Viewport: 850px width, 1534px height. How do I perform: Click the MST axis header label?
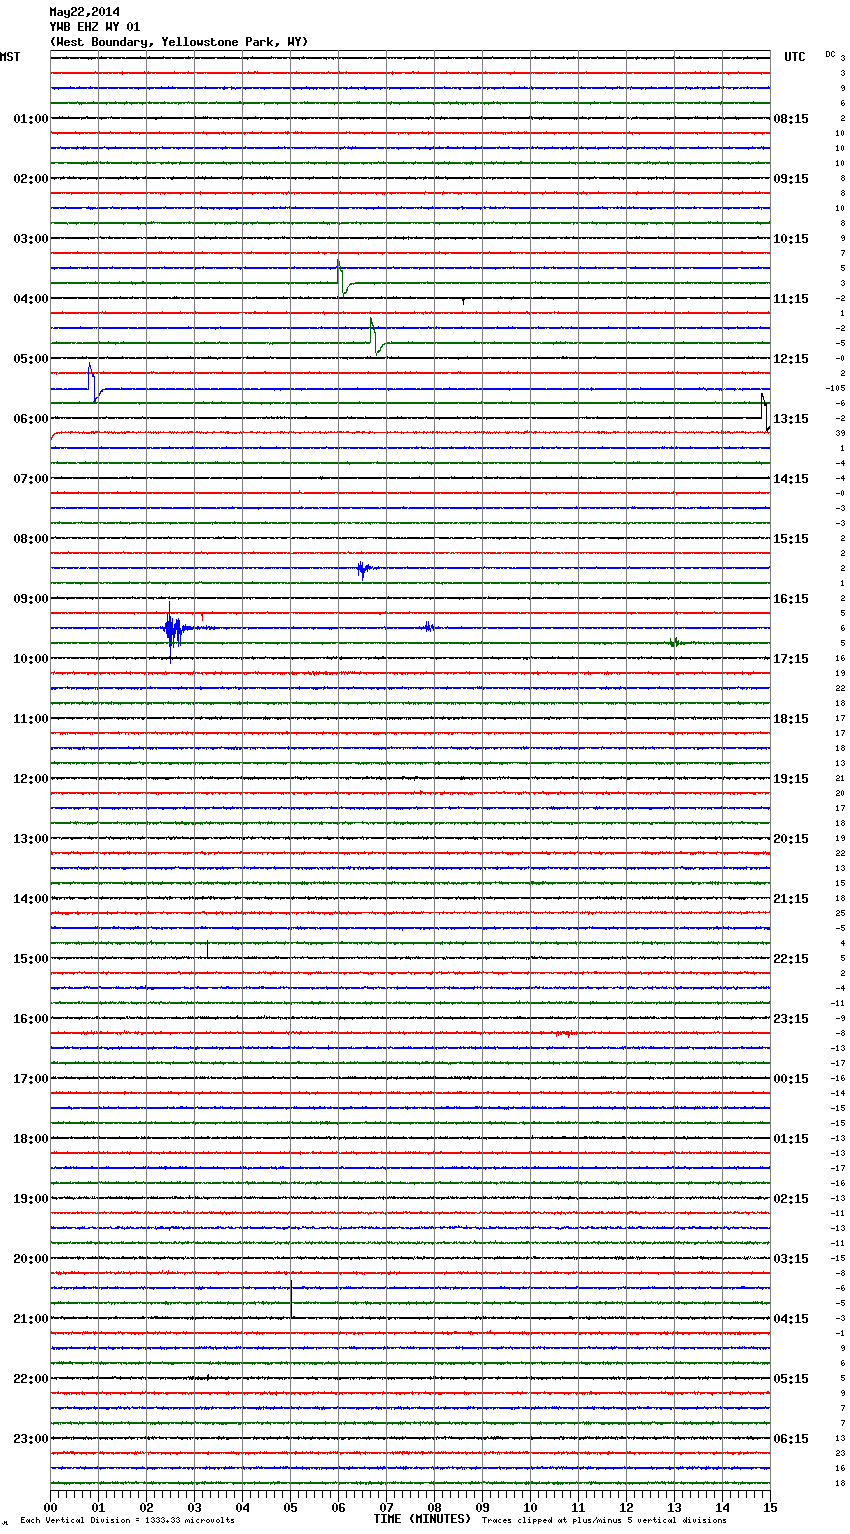(10, 57)
